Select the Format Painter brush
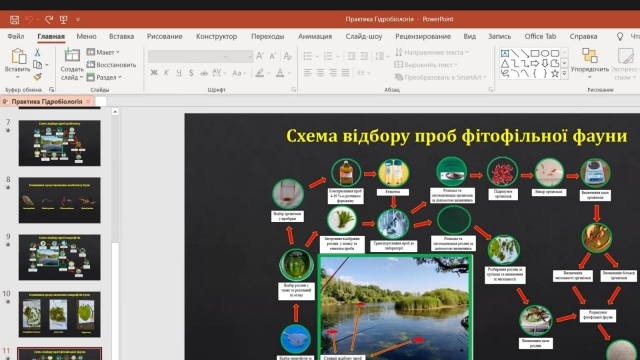Image resolution: width=640 pixels, height=360 pixels. pos(38,77)
